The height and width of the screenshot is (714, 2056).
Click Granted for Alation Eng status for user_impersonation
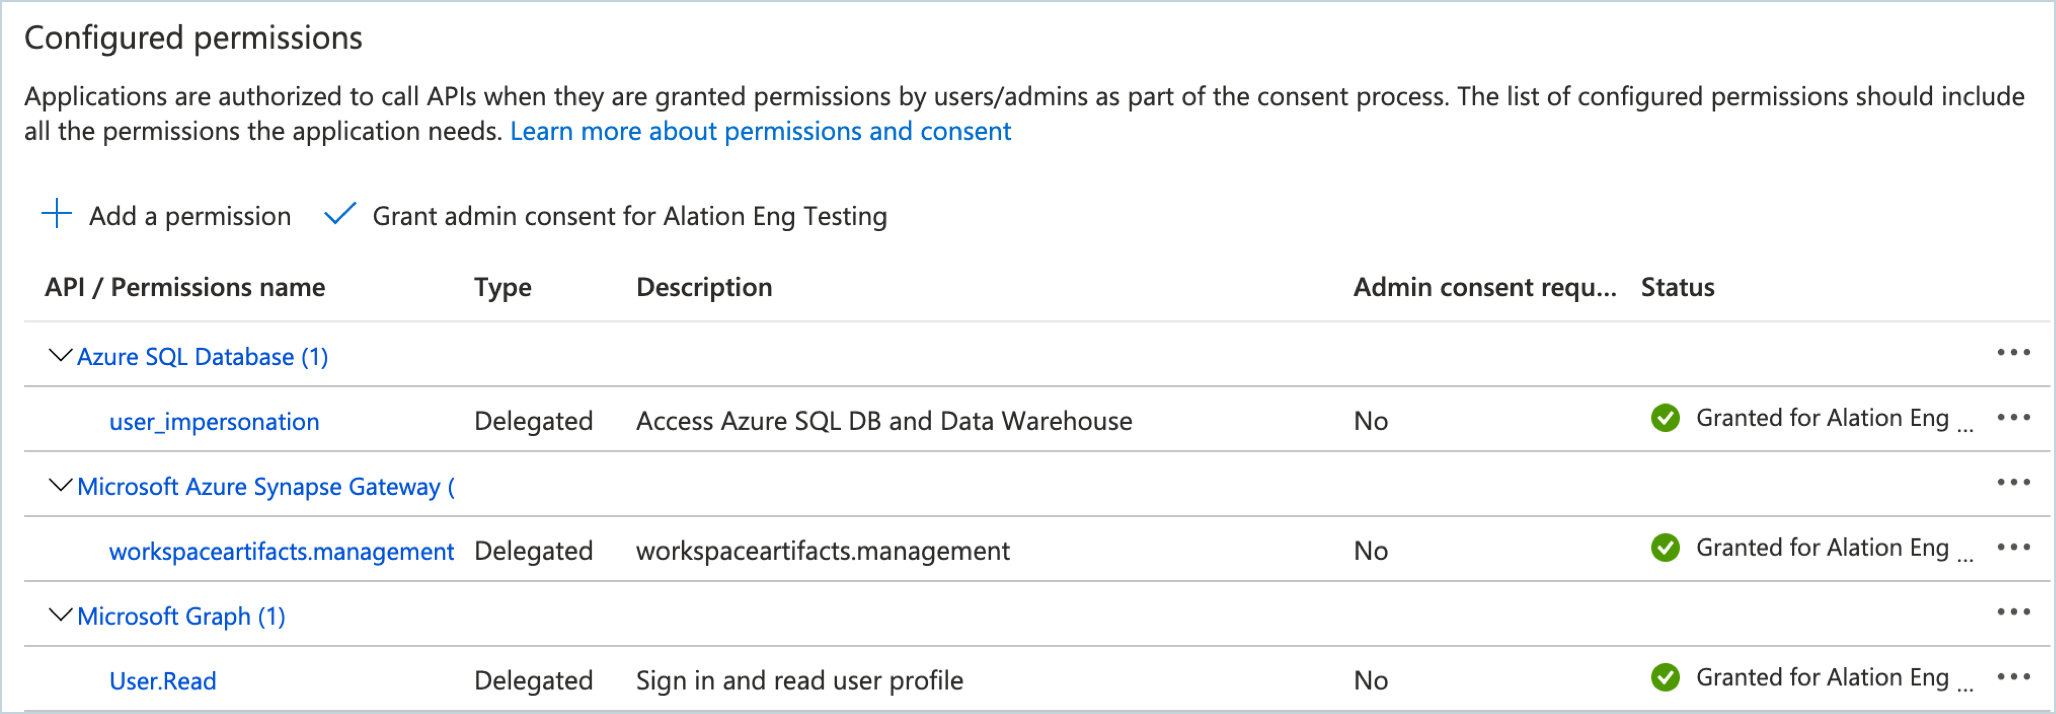coord(1835,418)
